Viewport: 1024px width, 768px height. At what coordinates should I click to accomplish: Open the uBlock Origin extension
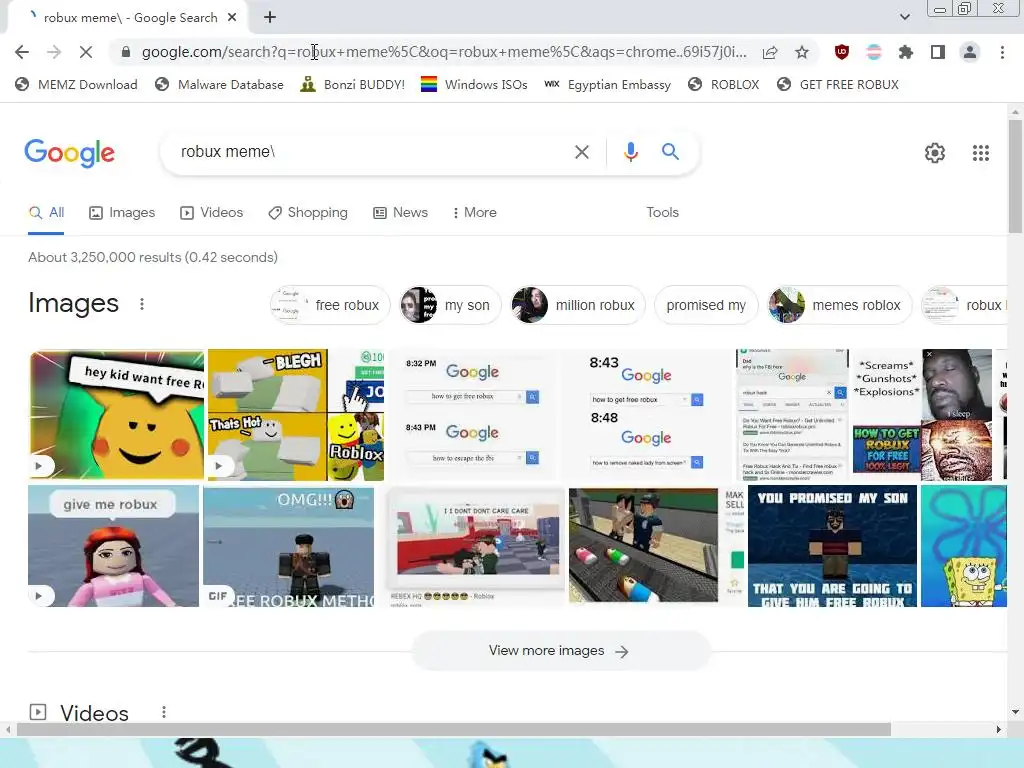pyautogui.click(x=842, y=52)
